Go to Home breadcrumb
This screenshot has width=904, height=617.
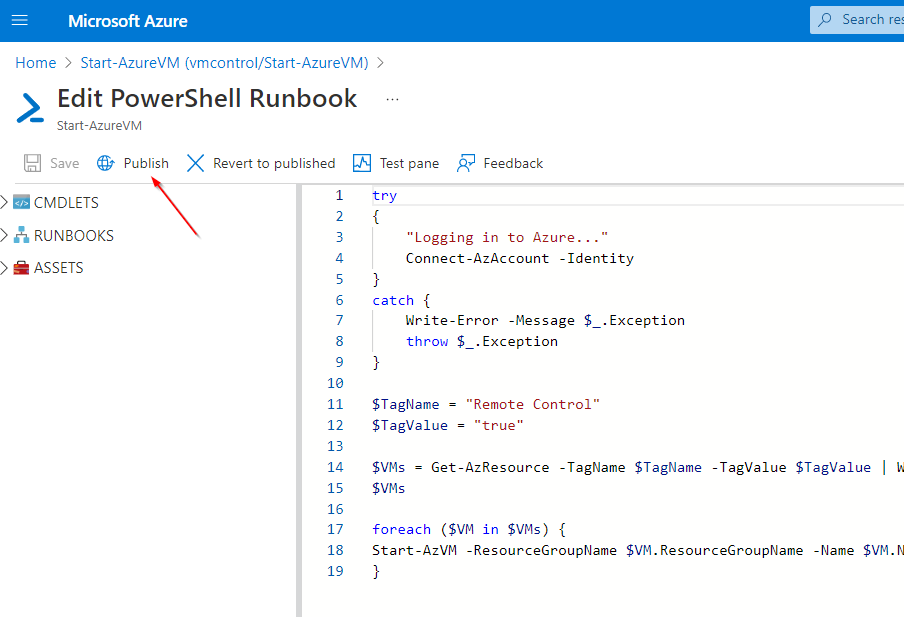[x=36, y=62]
